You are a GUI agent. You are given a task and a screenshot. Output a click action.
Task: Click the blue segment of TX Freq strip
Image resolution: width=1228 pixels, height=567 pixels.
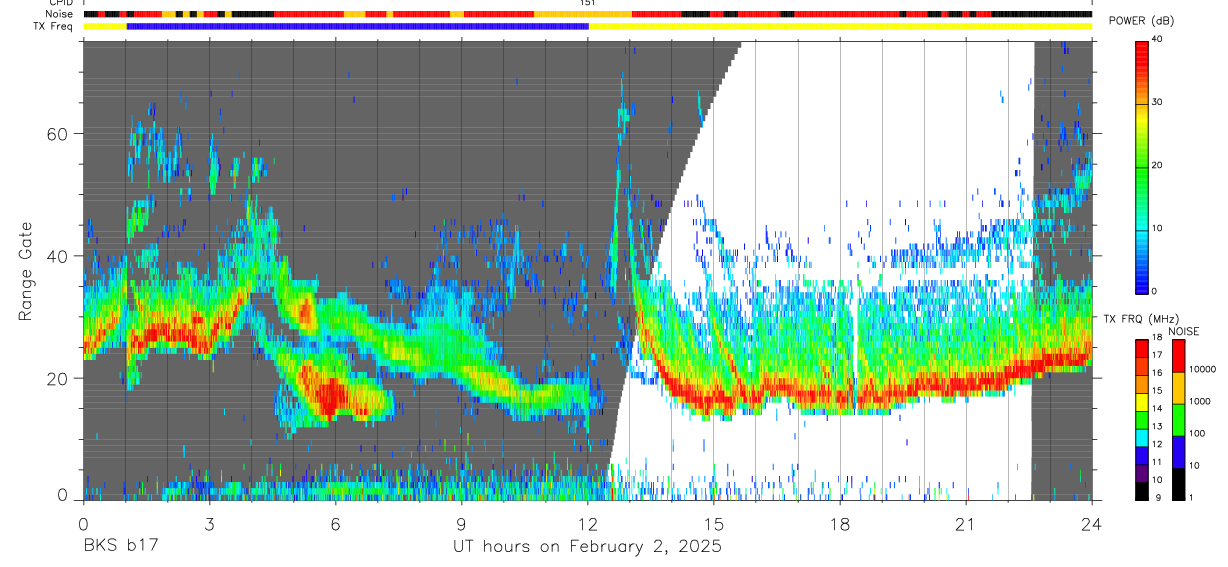click(x=358, y=26)
